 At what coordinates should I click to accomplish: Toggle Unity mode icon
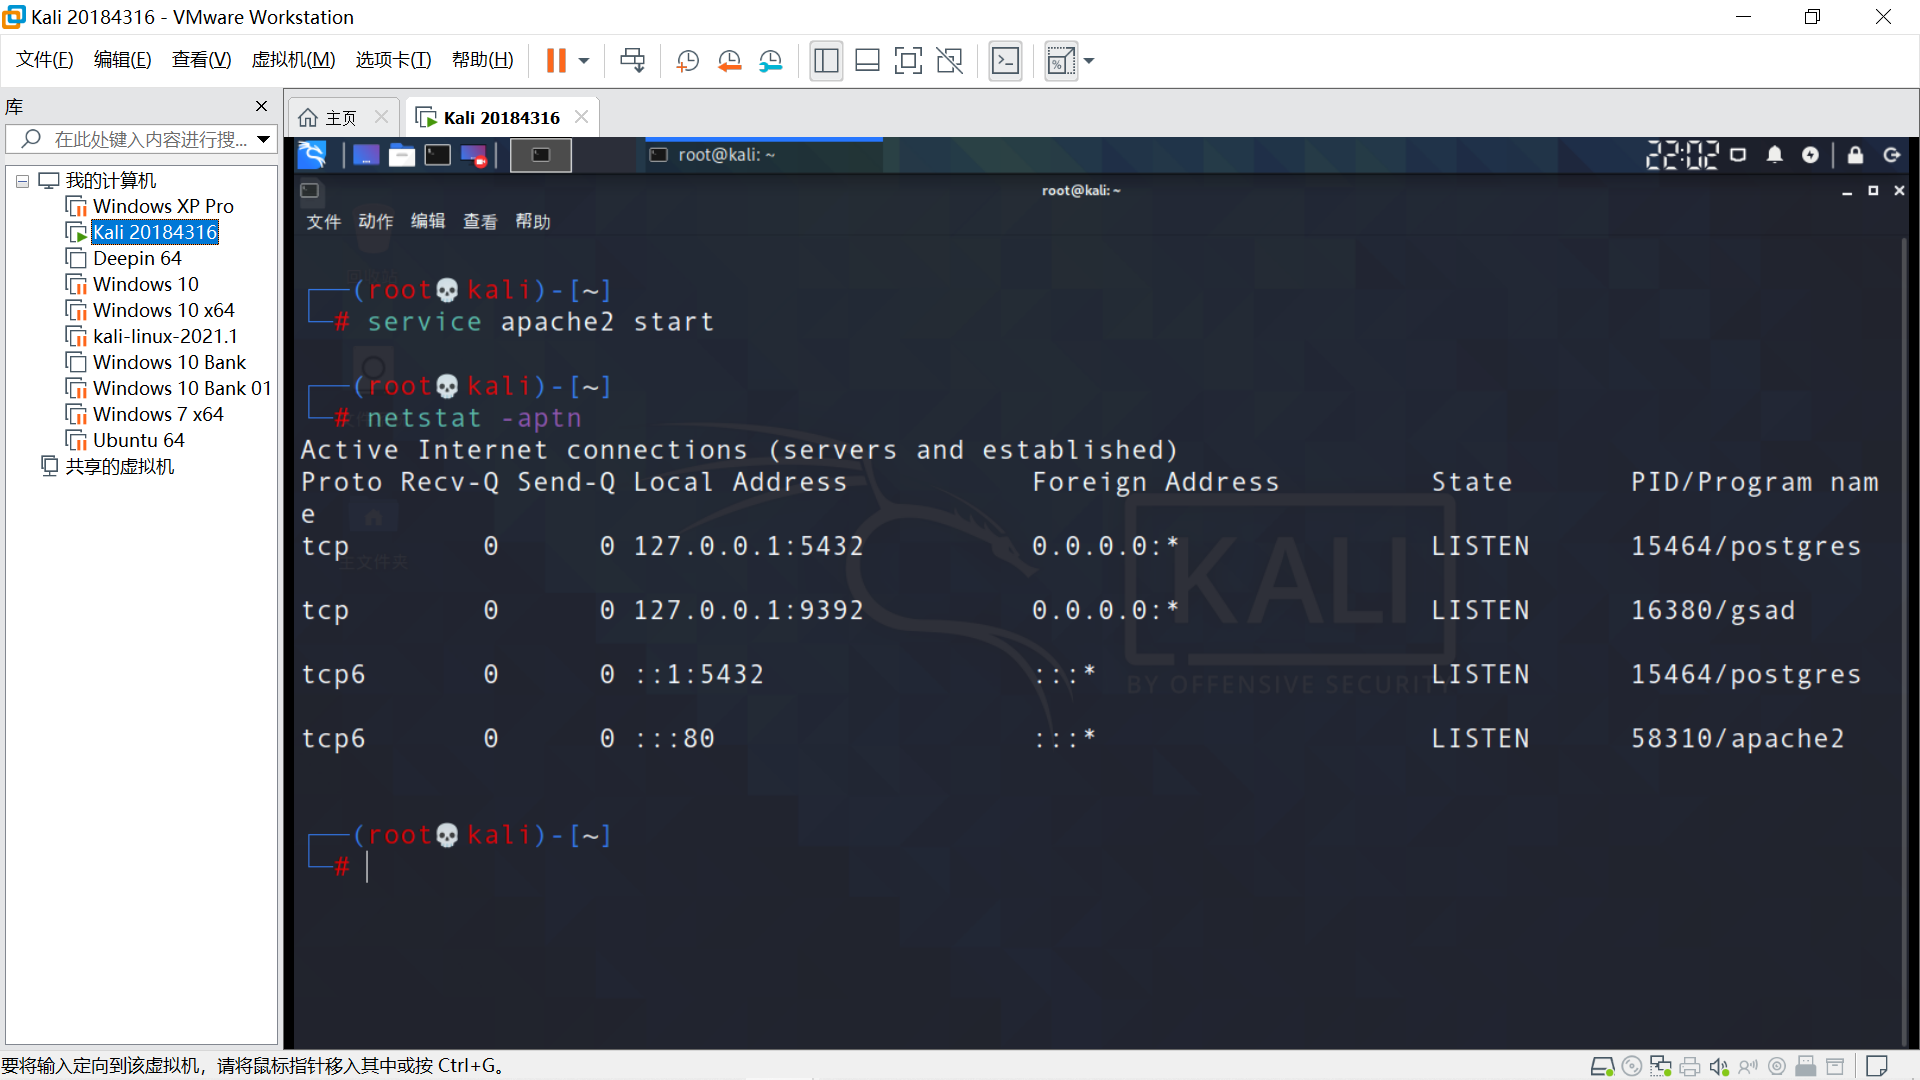[949, 61]
